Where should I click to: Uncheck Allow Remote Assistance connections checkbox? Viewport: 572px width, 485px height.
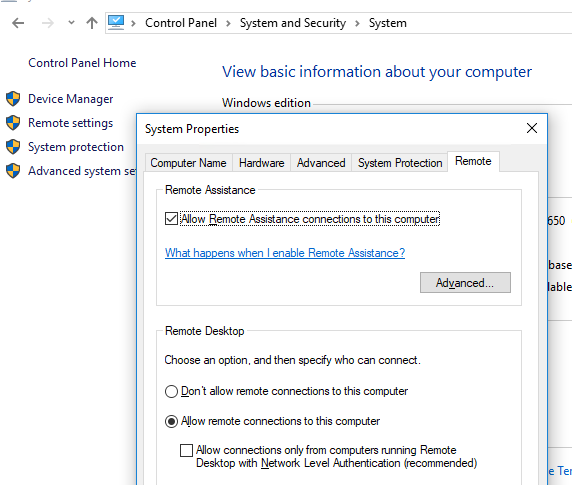pos(171,219)
